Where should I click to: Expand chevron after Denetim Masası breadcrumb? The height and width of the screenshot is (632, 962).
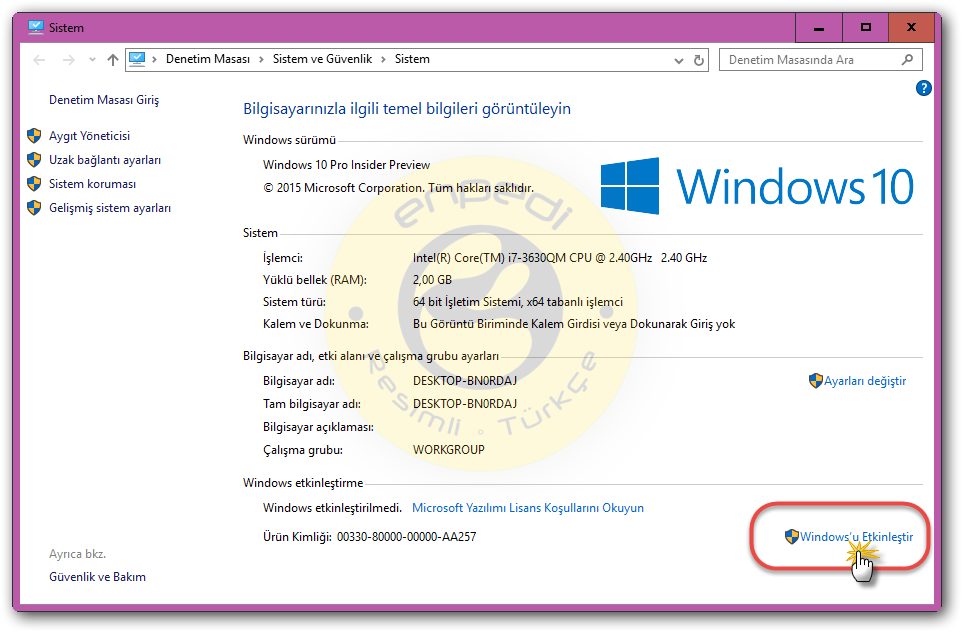pos(261,60)
